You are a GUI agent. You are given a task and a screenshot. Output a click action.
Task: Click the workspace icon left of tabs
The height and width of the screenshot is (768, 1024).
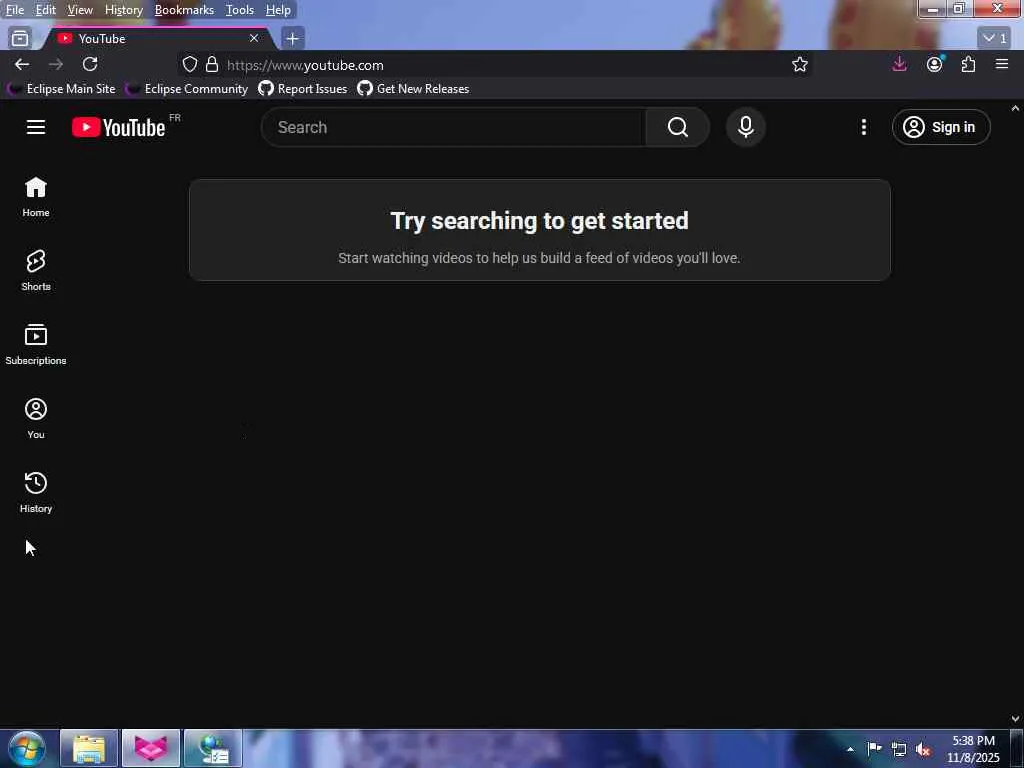pyautogui.click(x=20, y=39)
